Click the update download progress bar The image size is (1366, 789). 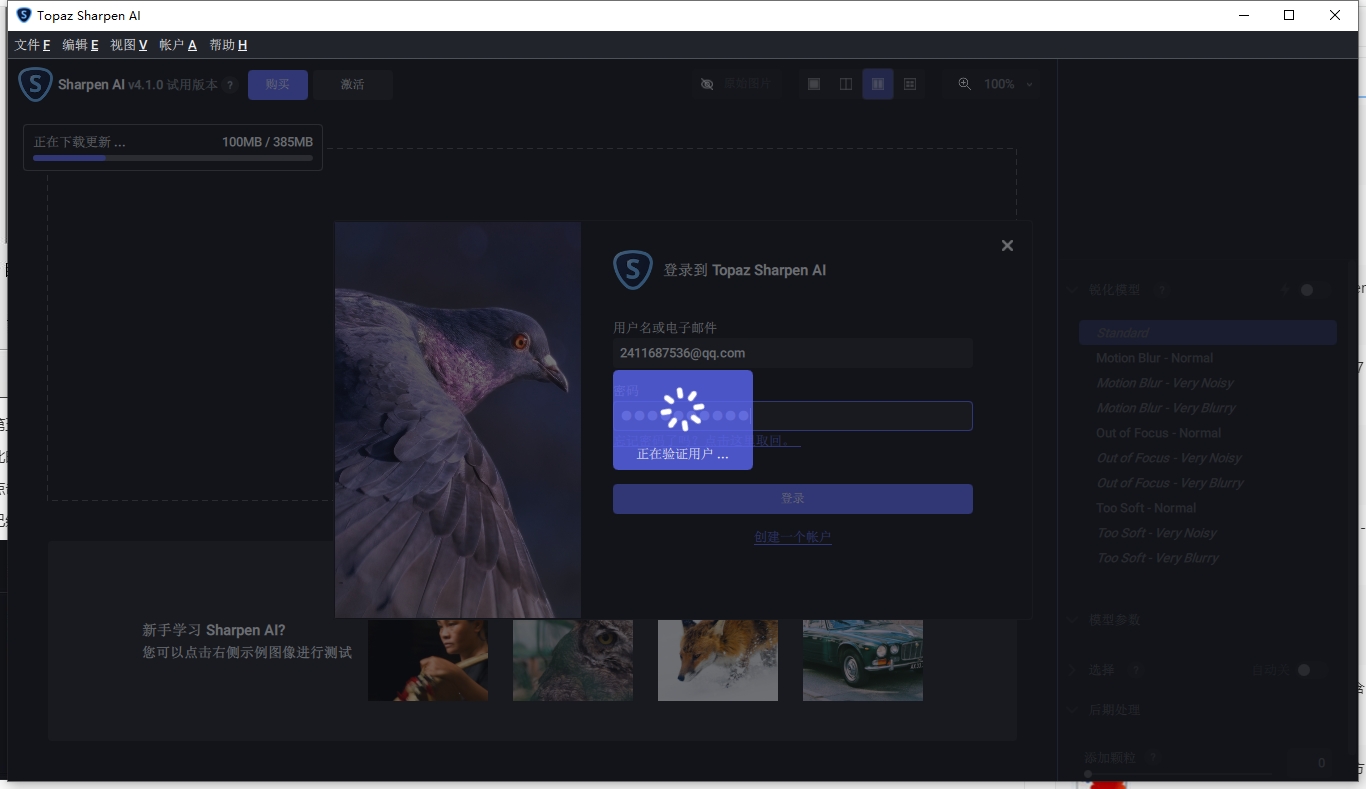point(173,158)
